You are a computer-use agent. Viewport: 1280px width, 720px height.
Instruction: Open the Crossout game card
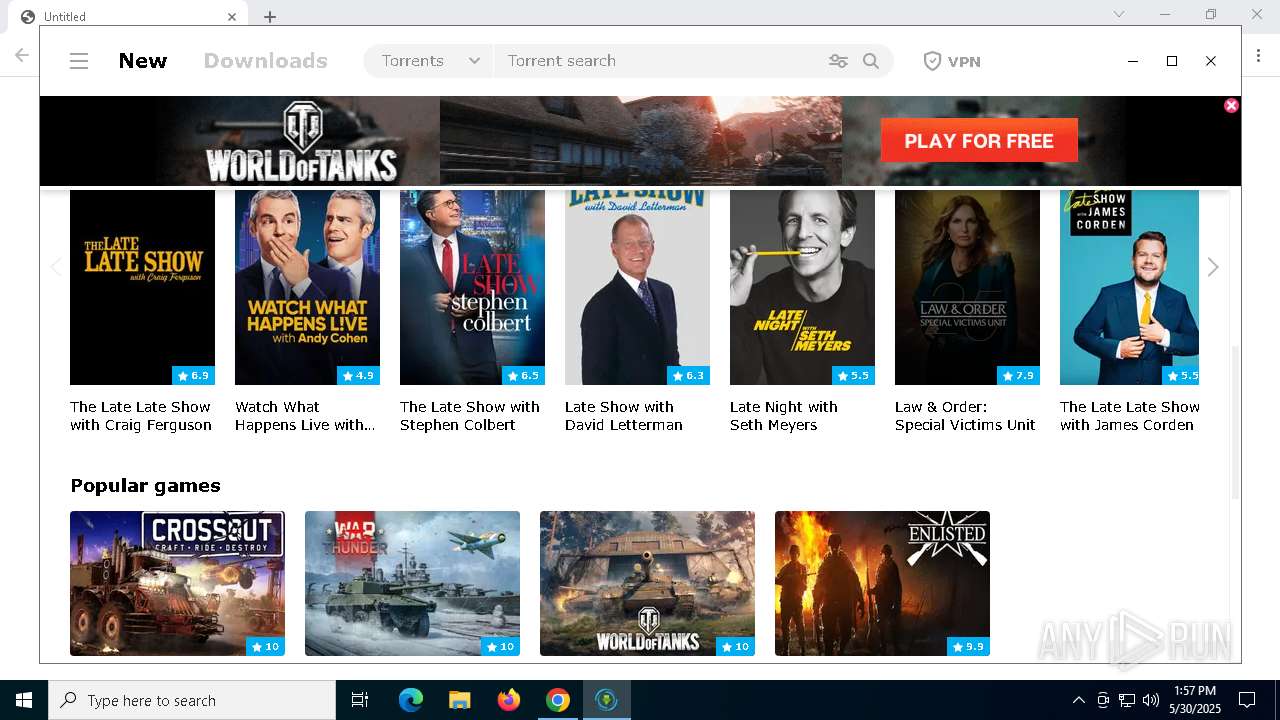coord(177,584)
